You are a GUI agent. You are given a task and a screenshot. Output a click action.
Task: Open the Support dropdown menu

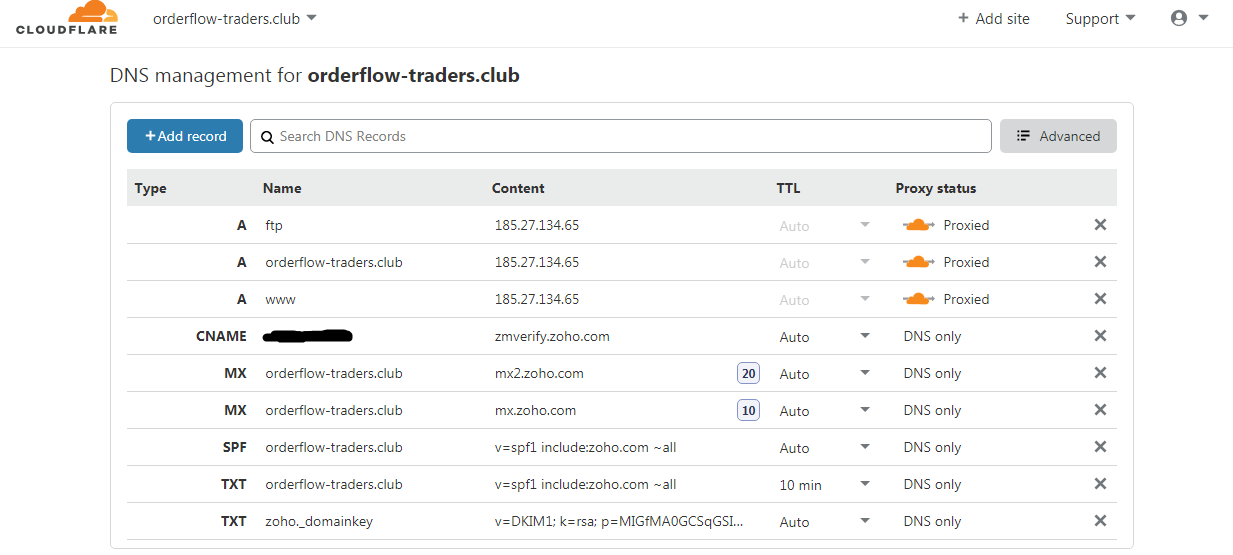(1100, 18)
